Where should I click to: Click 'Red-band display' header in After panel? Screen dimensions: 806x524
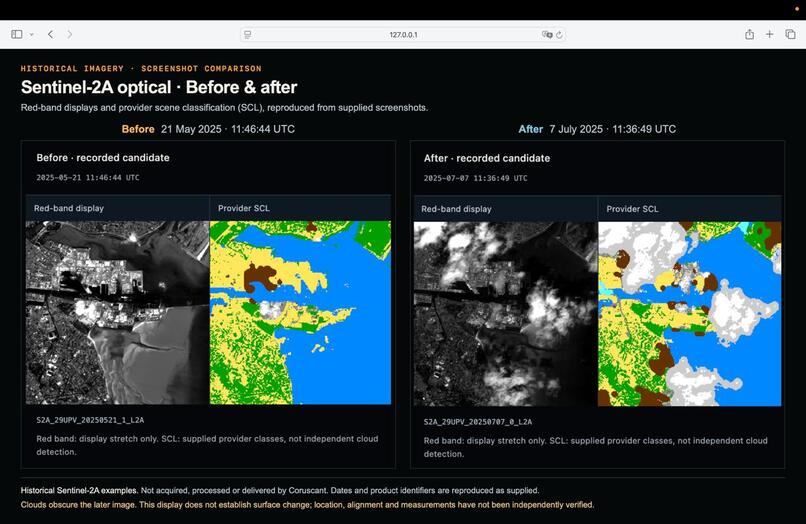[456, 209]
